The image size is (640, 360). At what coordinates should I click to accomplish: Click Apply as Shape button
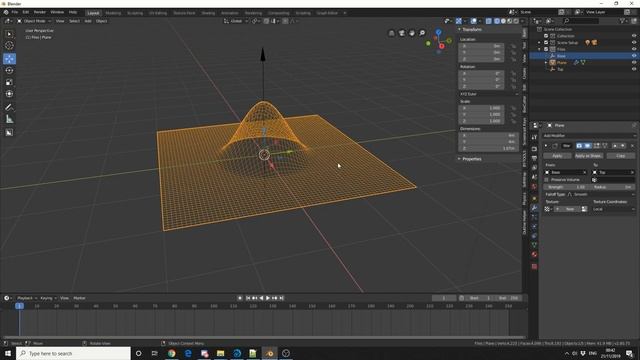tap(588, 156)
